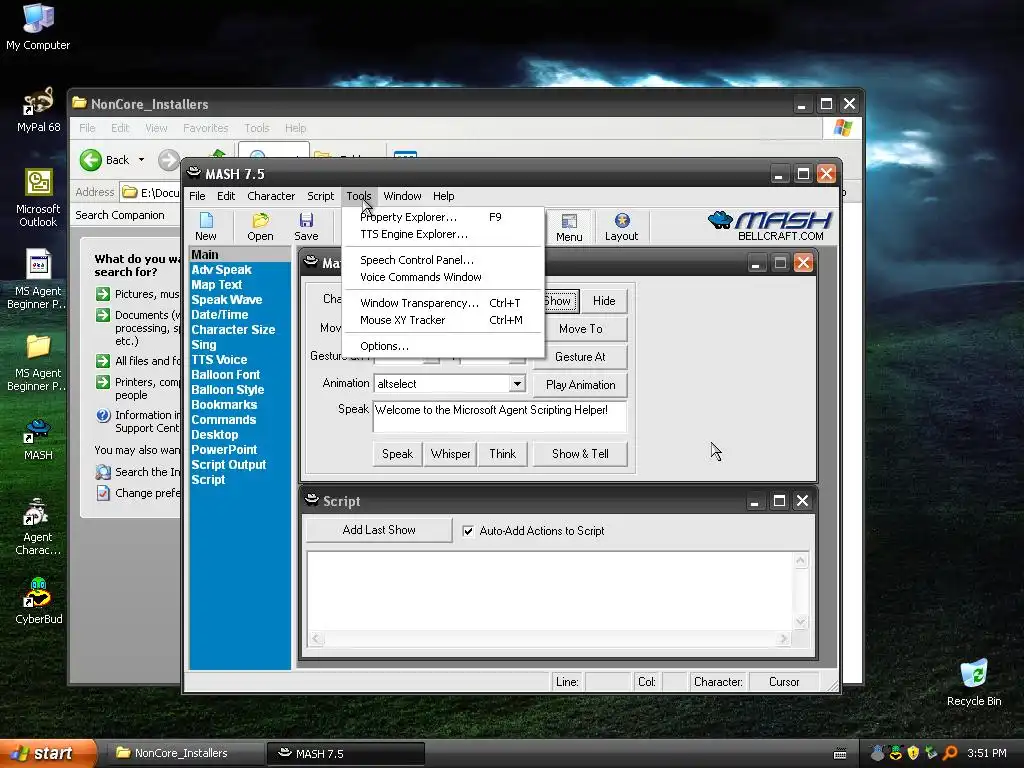Open a script with the Open toolbar icon
1024x768 pixels.
(x=260, y=227)
